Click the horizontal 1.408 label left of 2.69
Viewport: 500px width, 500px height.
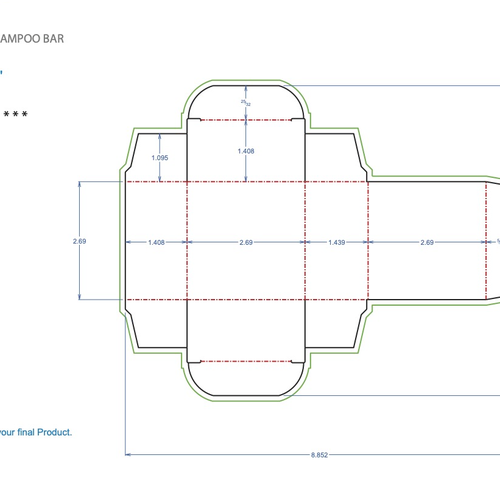(156, 242)
